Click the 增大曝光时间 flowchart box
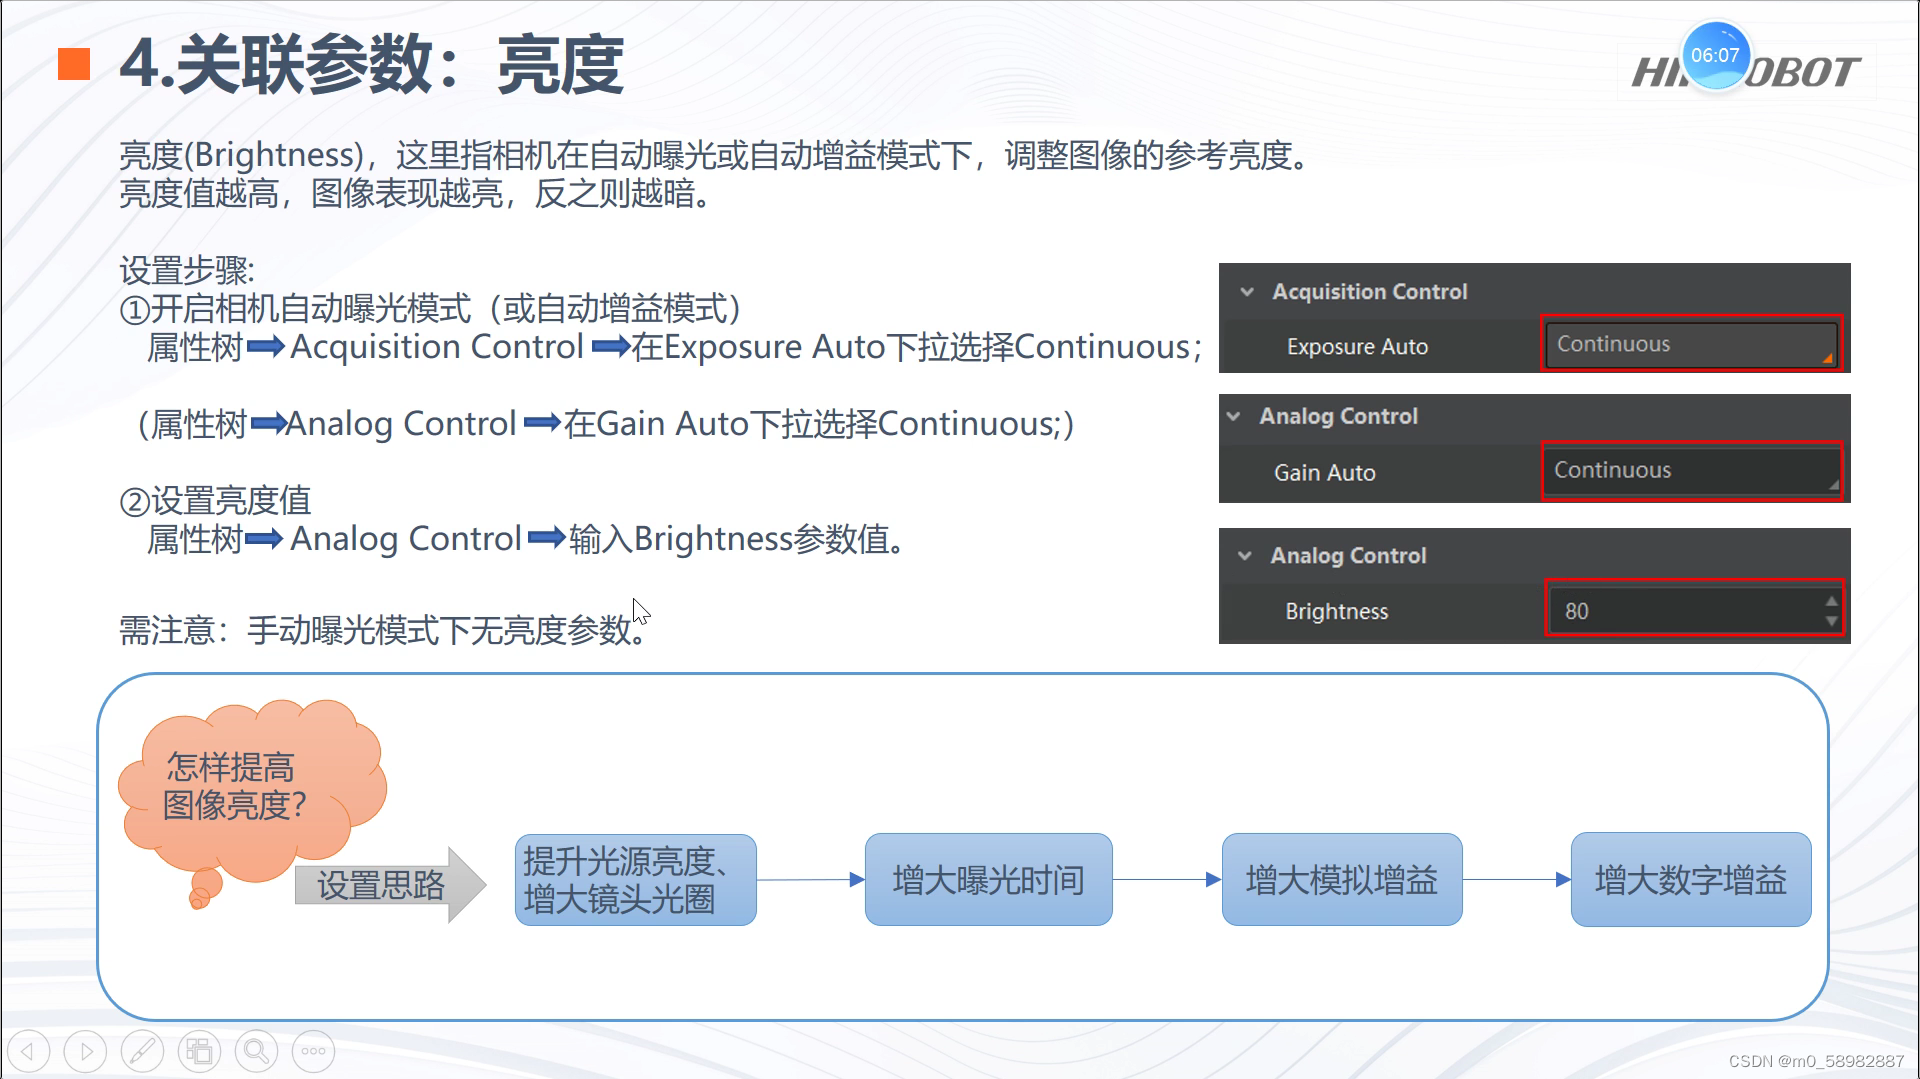1920x1079 pixels. coord(988,880)
